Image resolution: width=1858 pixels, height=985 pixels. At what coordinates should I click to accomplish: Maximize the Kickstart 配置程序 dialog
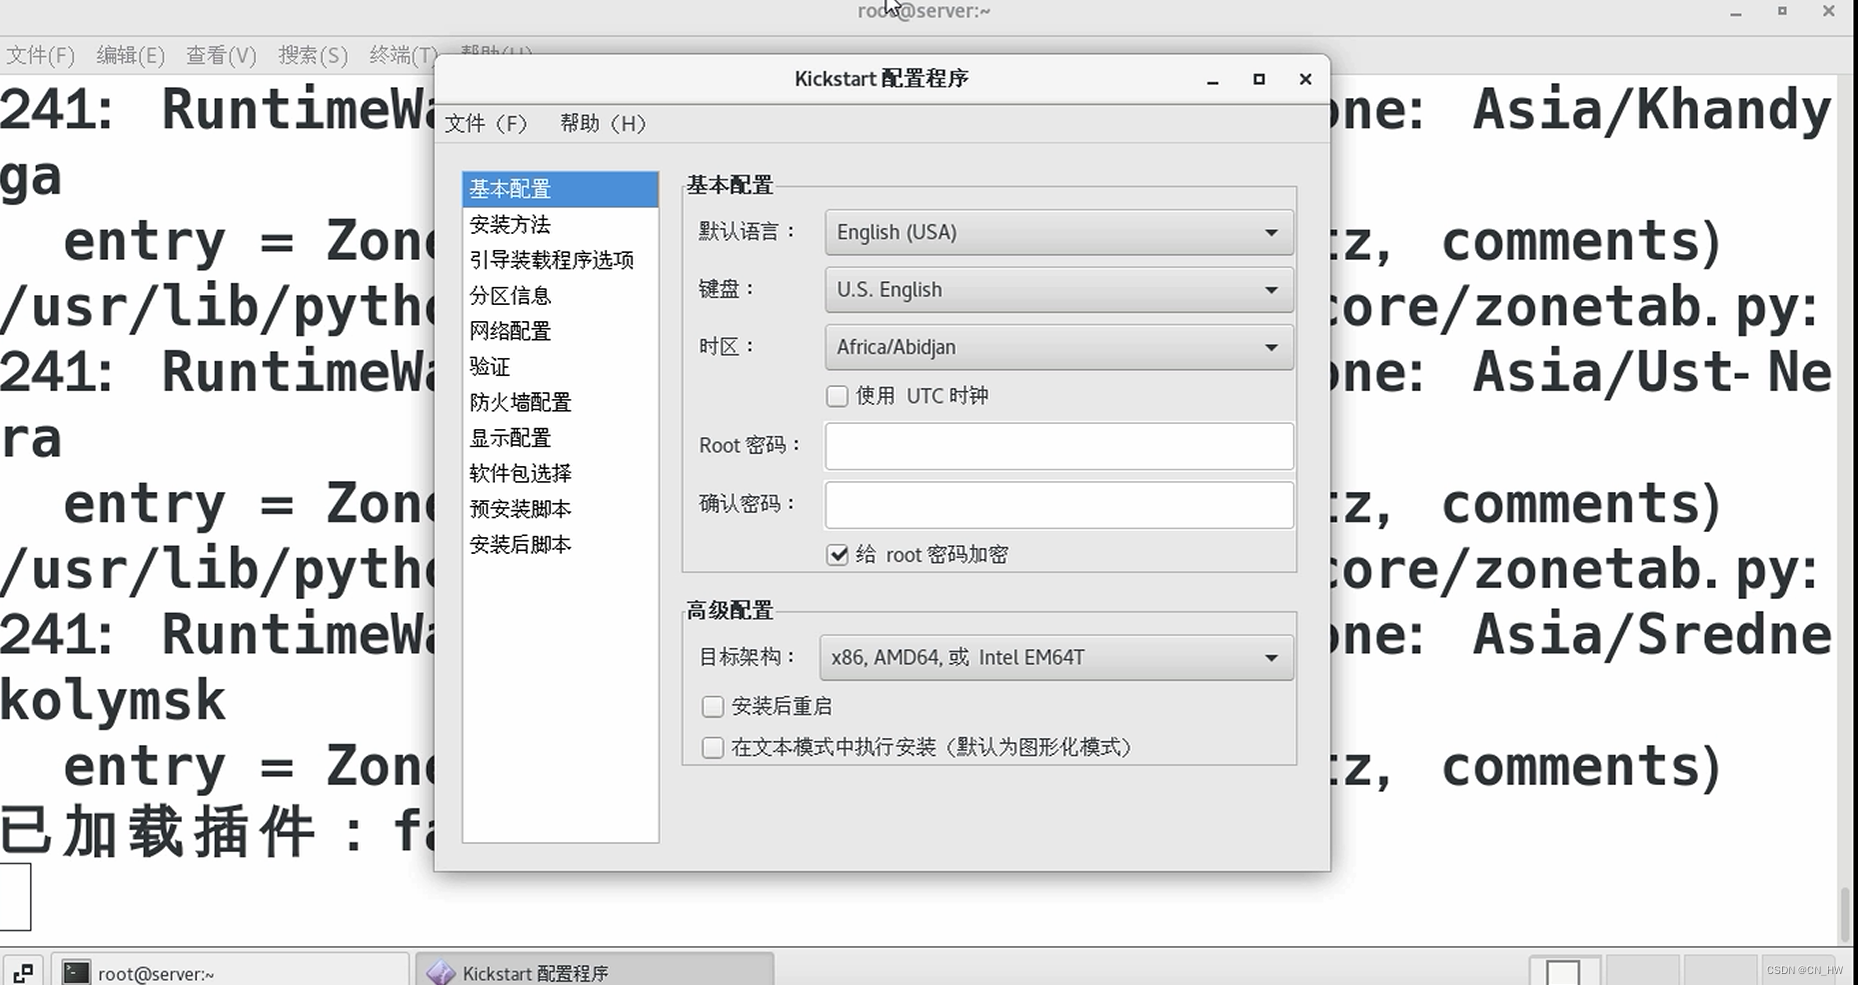tap(1259, 79)
